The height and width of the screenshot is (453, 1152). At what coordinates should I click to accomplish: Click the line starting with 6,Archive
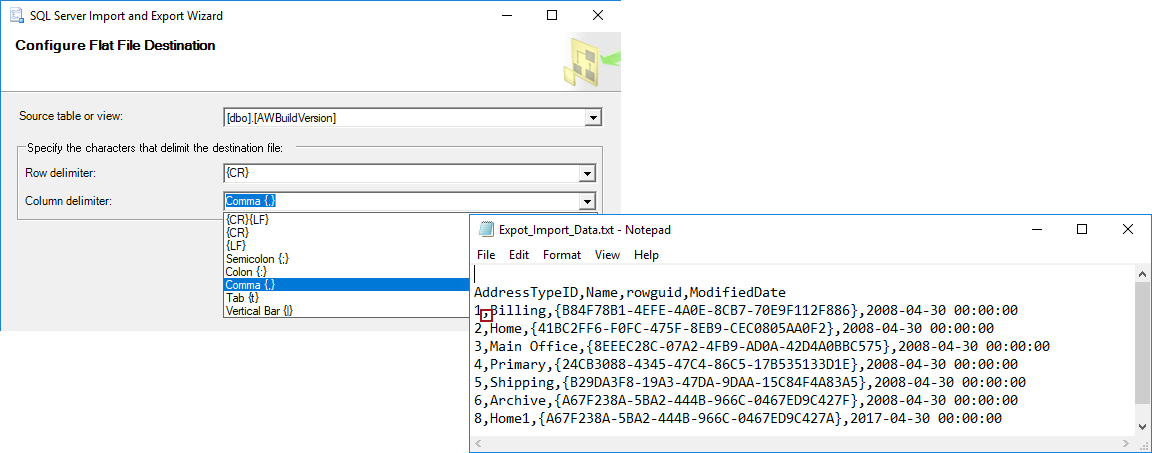point(746,400)
